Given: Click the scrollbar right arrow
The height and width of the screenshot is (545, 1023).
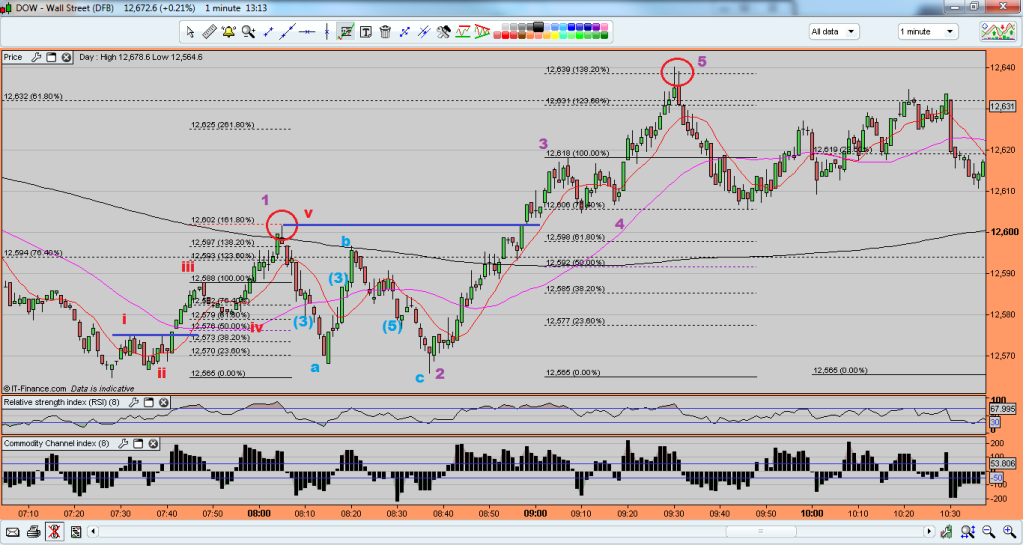Looking at the screenshot, I should [929, 531].
